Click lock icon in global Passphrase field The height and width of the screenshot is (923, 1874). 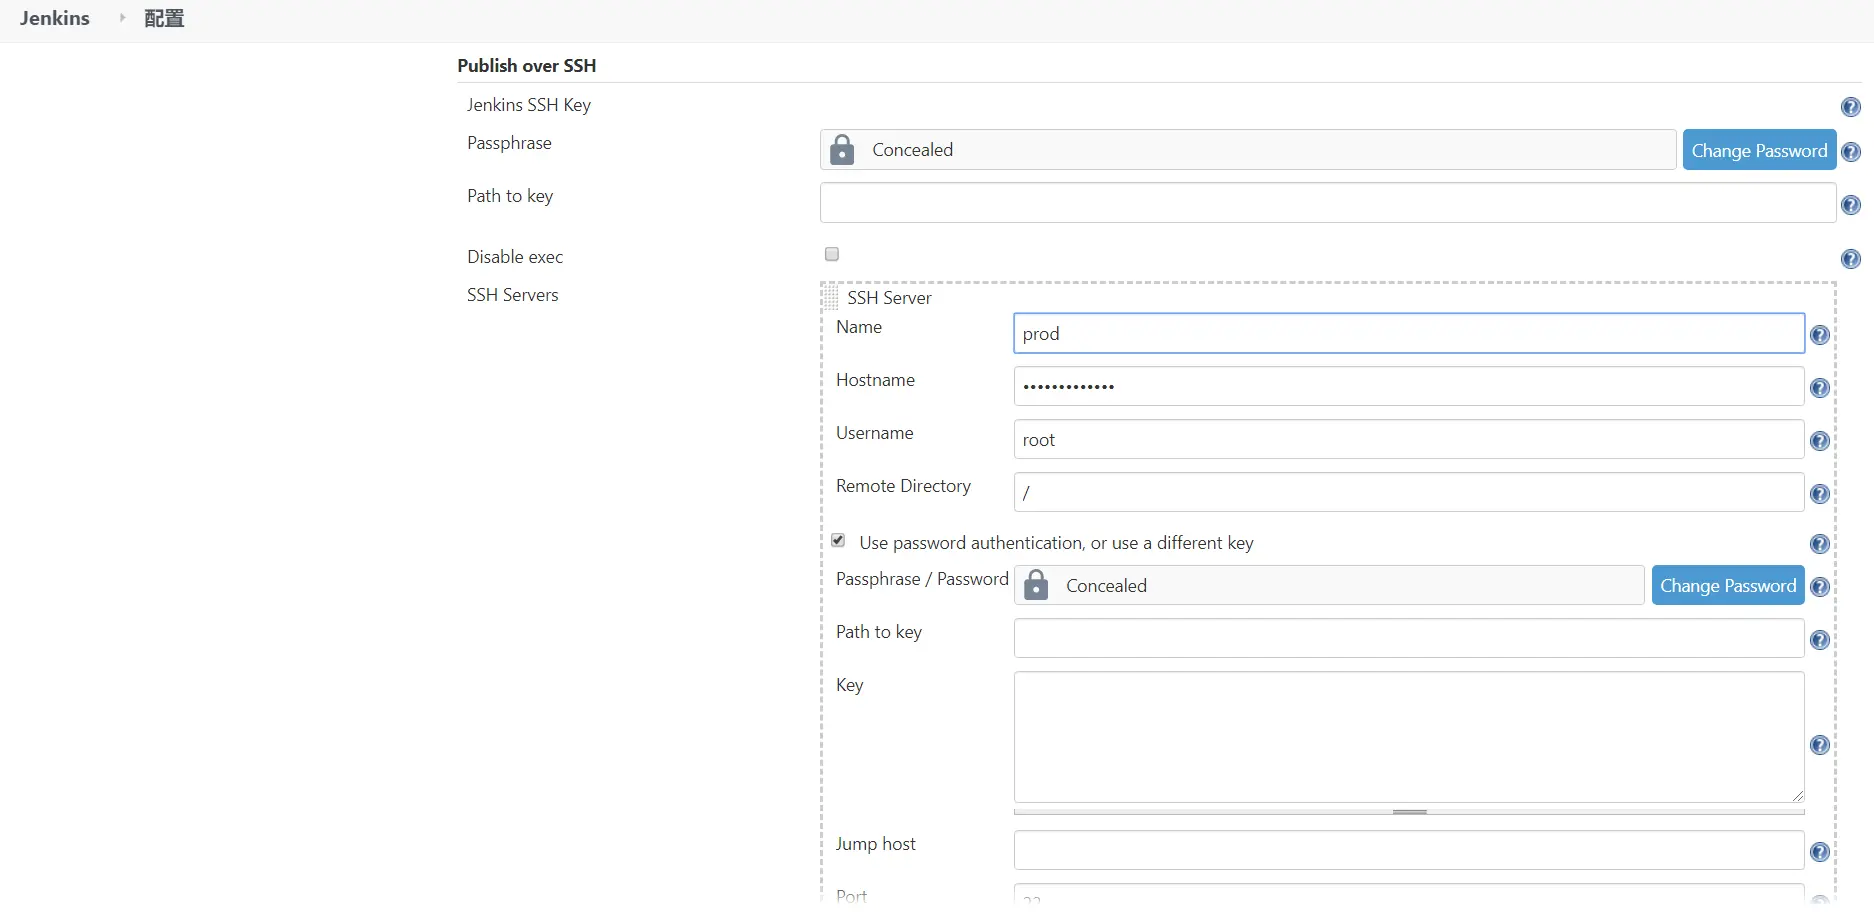(843, 149)
